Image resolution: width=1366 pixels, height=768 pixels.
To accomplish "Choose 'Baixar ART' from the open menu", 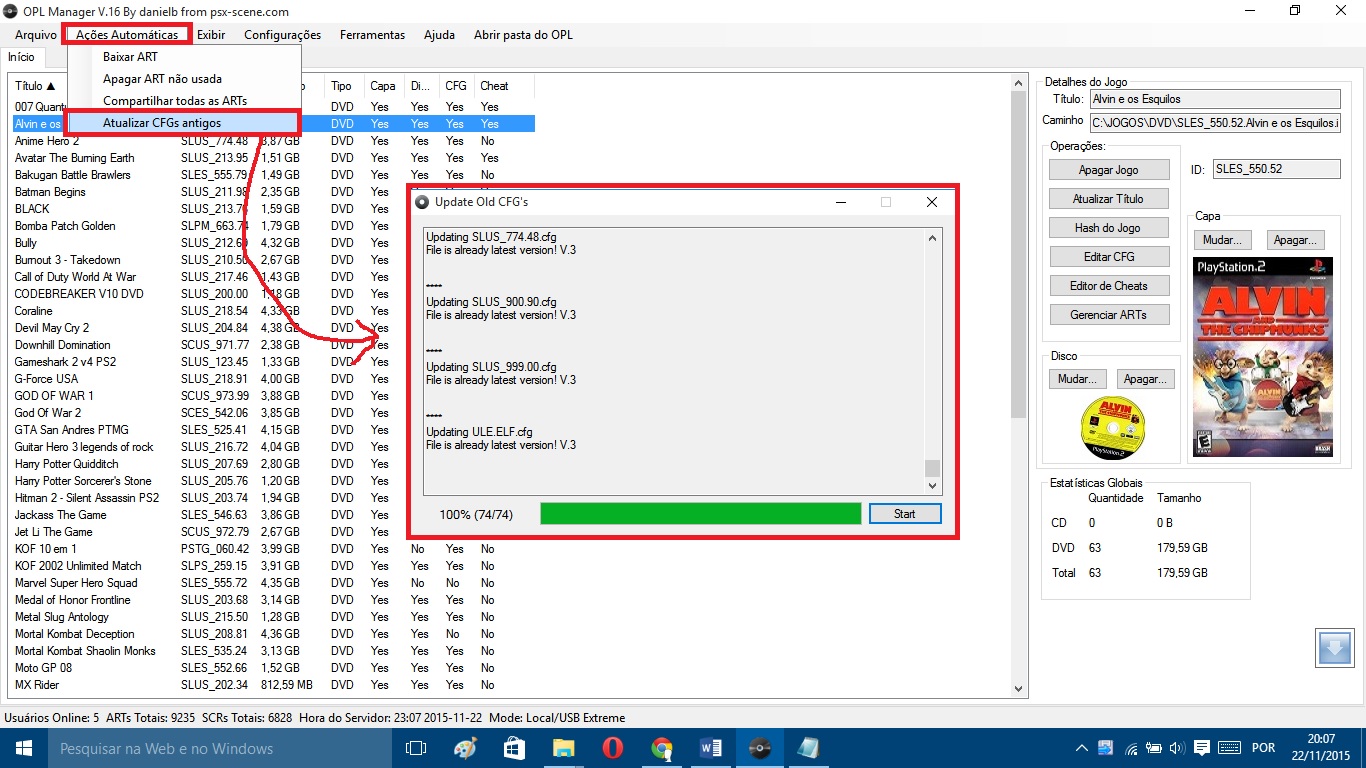I will (x=130, y=57).
